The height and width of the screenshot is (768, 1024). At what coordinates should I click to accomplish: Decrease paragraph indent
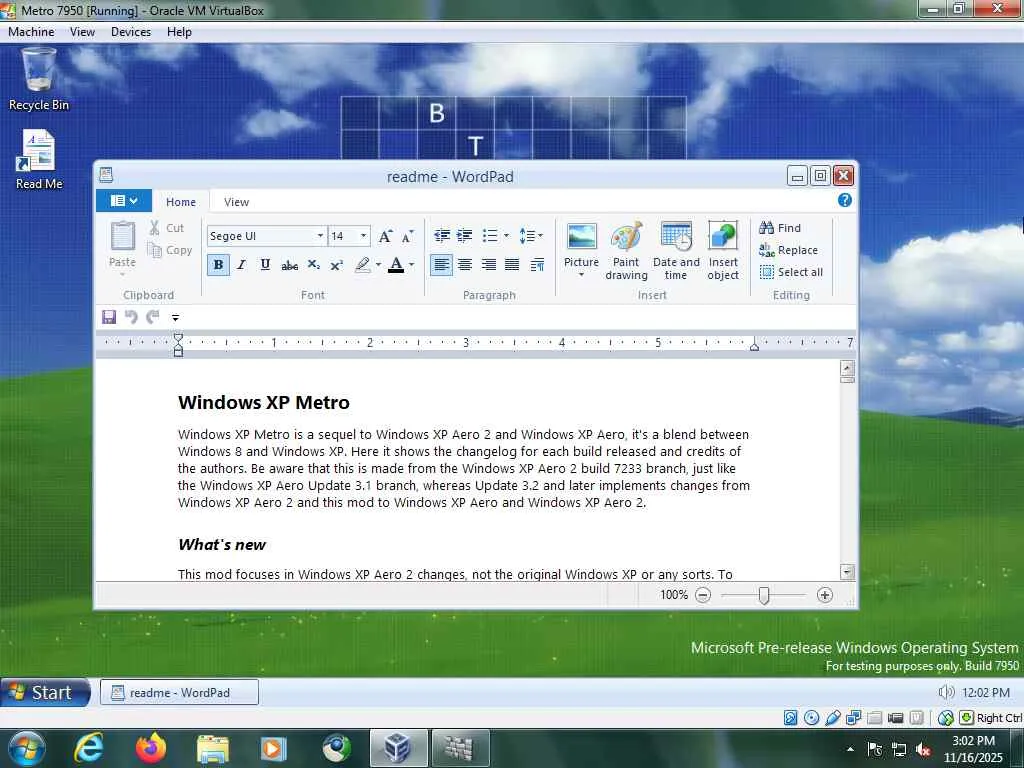click(x=442, y=235)
